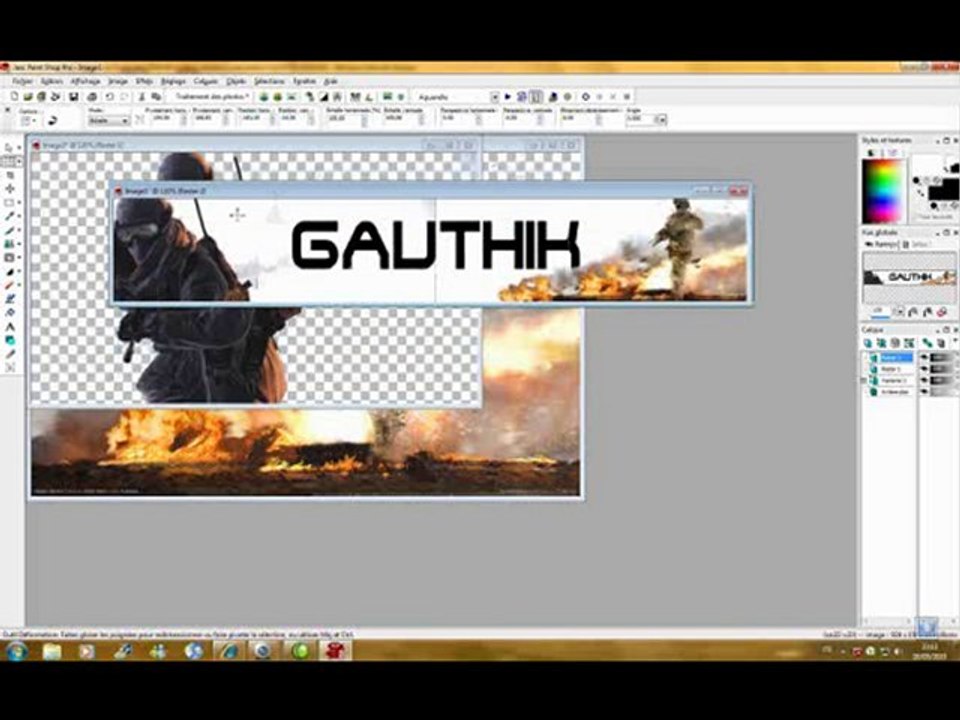The height and width of the screenshot is (720, 960).
Task: Select the Pan tool in tool palette
Action: coord(9,148)
